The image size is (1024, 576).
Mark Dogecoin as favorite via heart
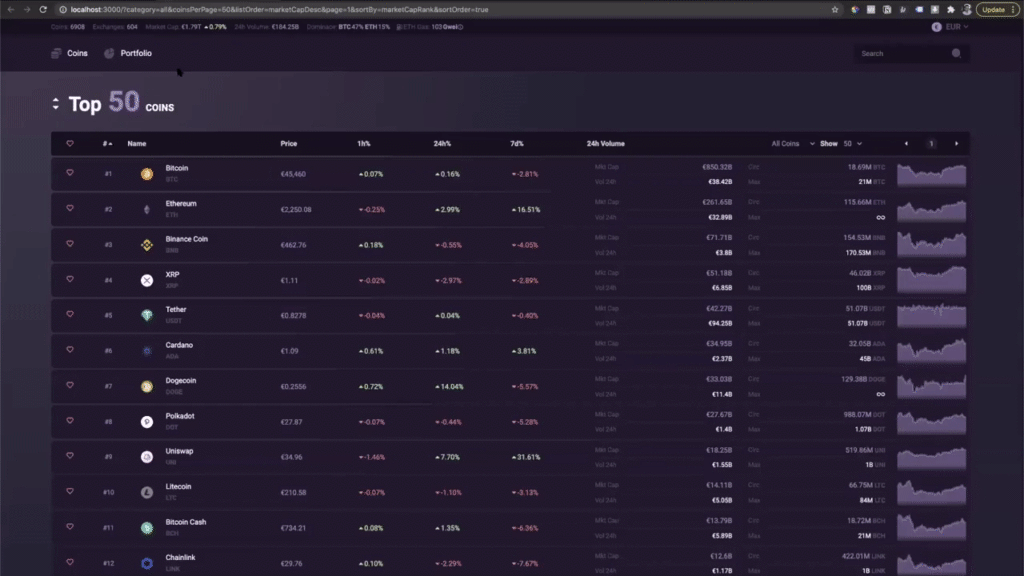point(70,385)
